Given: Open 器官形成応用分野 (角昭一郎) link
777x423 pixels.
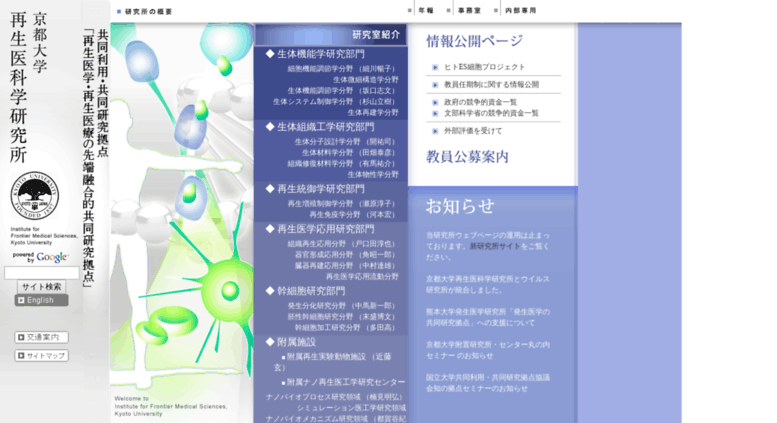Looking at the screenshot, I should (346, 255).
